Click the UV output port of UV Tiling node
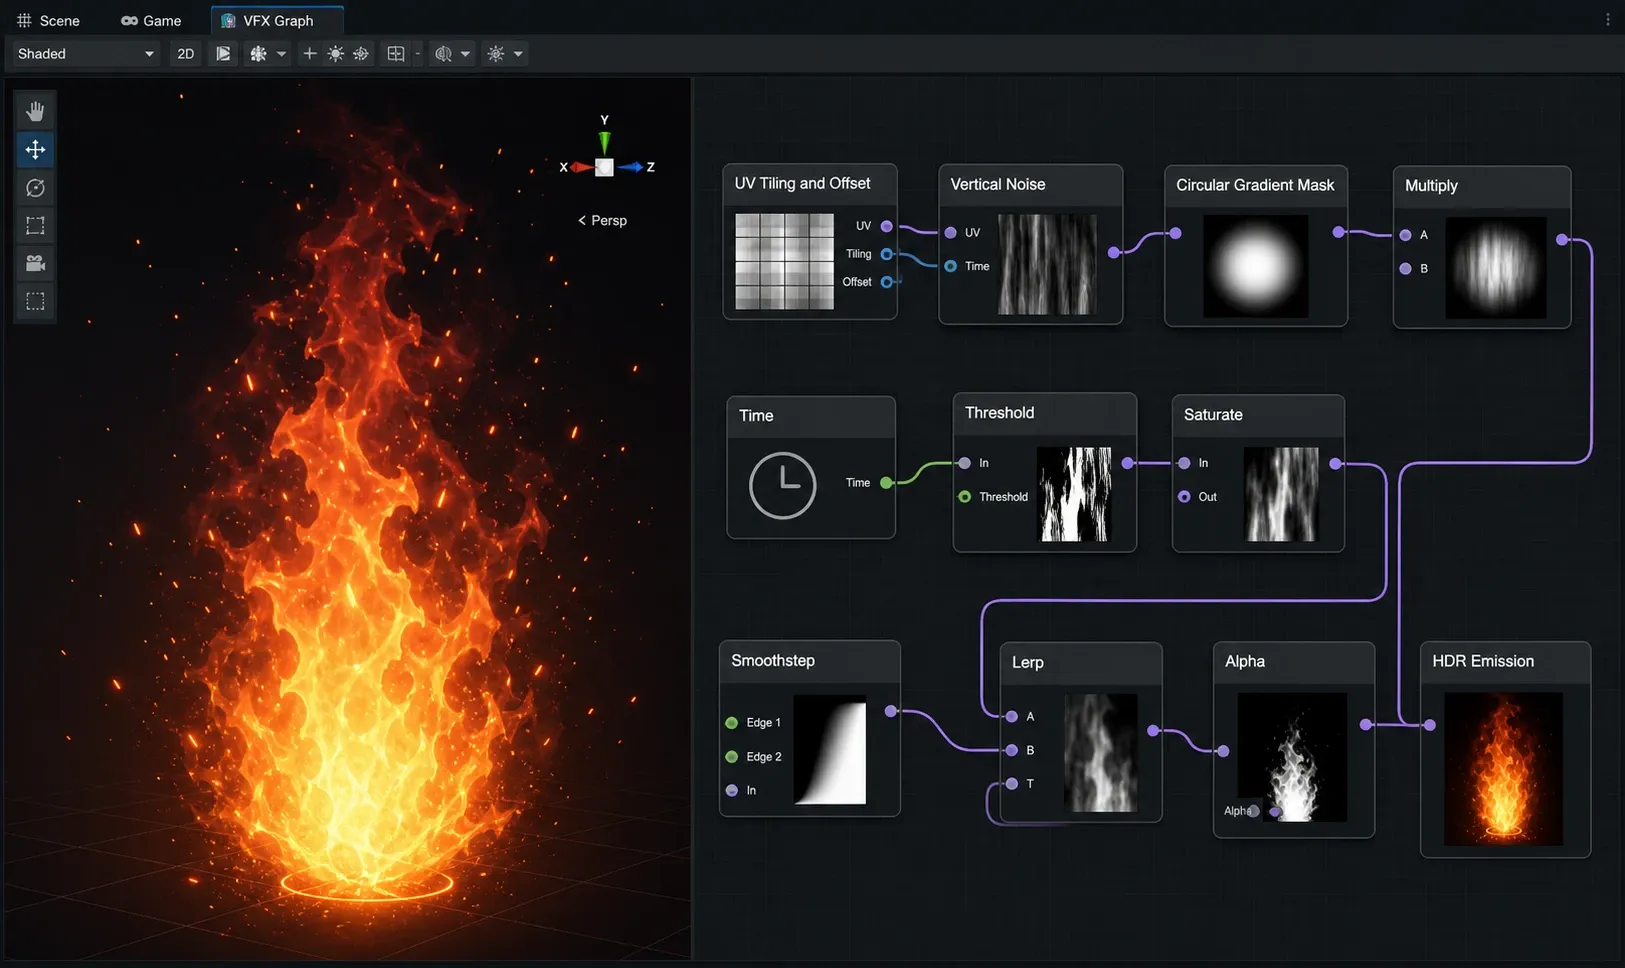Image resolution: width=1625 pixels, height=968 pixels. [887, 227]
